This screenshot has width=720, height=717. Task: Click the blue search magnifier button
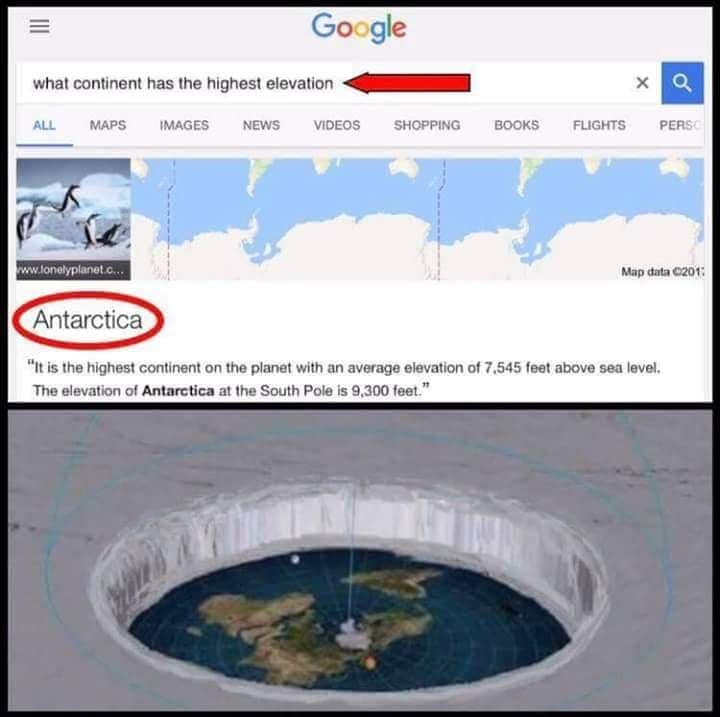pos(682,83)
